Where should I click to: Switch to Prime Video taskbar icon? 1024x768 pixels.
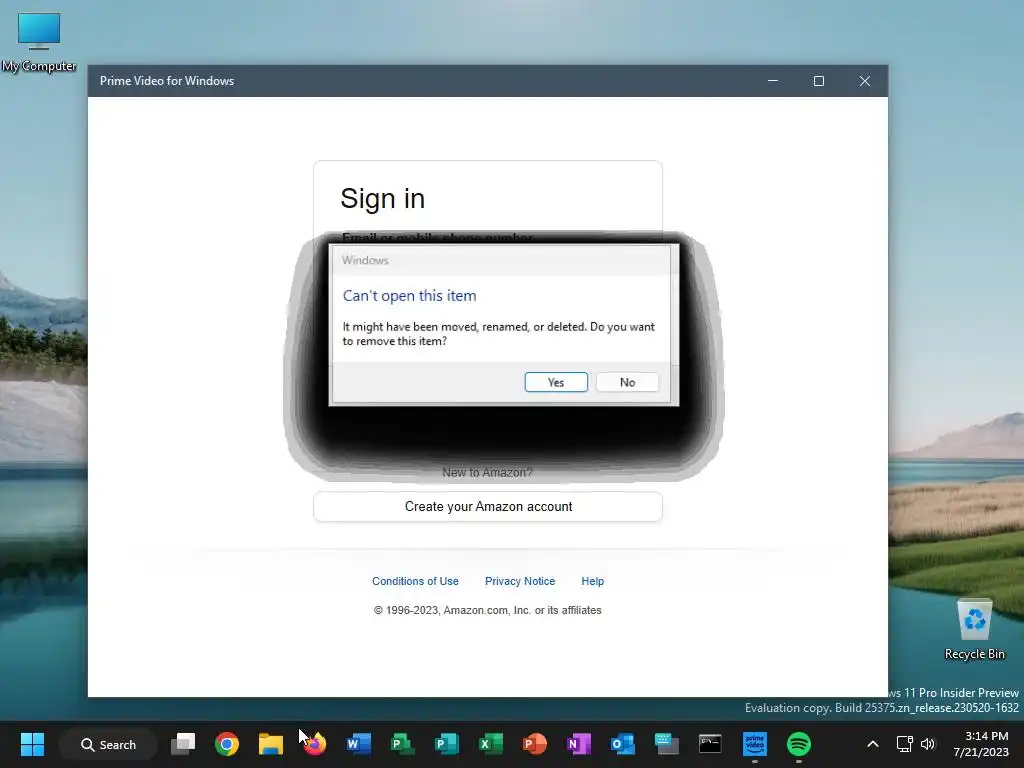pyautogui.click(x=754, y=744)
